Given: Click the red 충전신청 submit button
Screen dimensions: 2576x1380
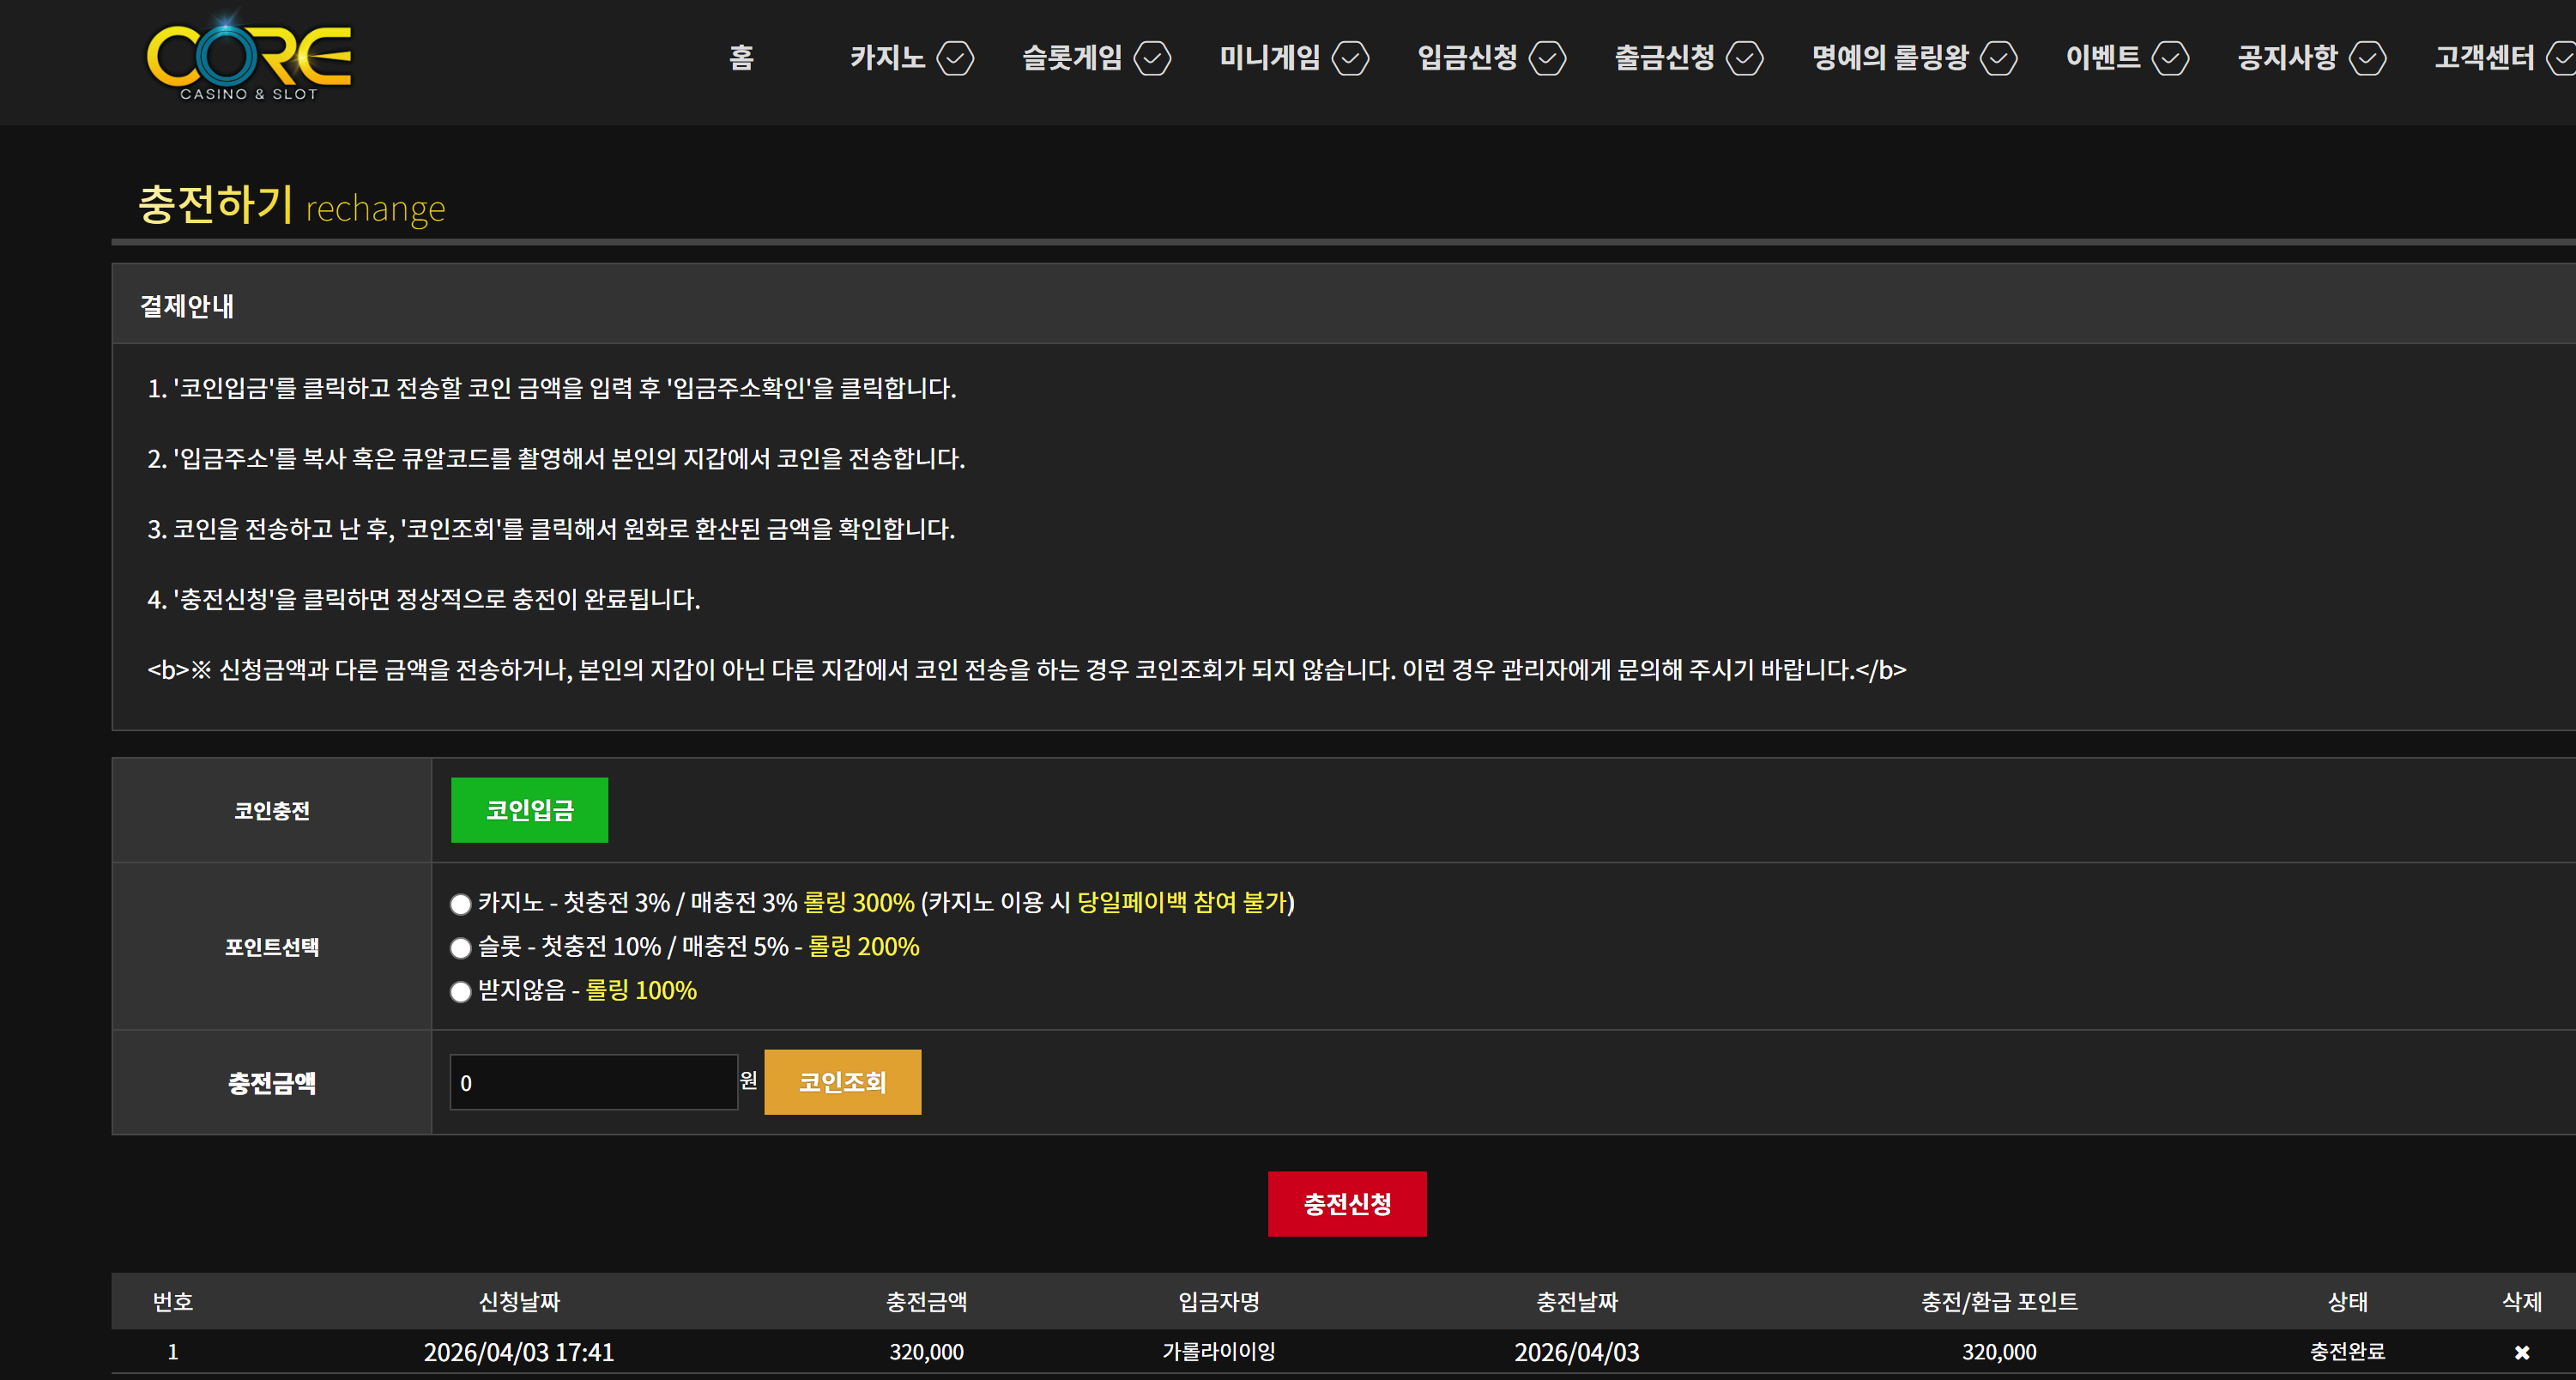Looking at the screenshot, I should pos(1346,1204).
